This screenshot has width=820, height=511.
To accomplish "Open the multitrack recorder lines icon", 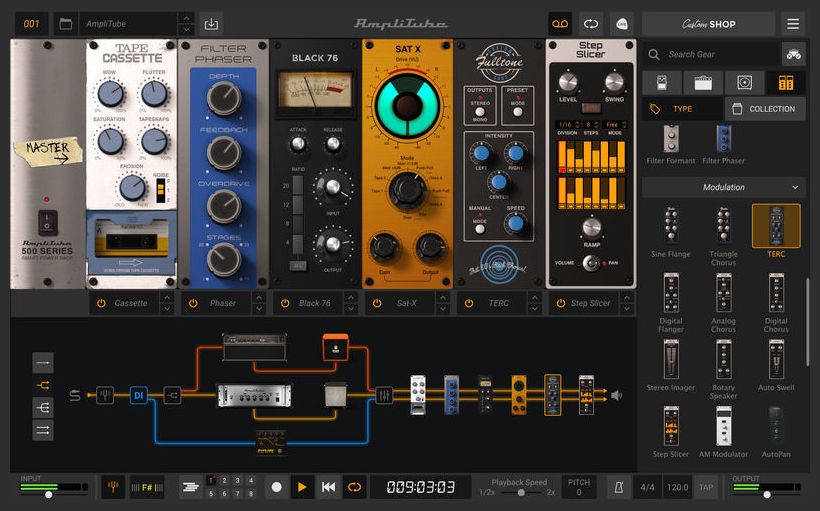I will tap(191, 487).
